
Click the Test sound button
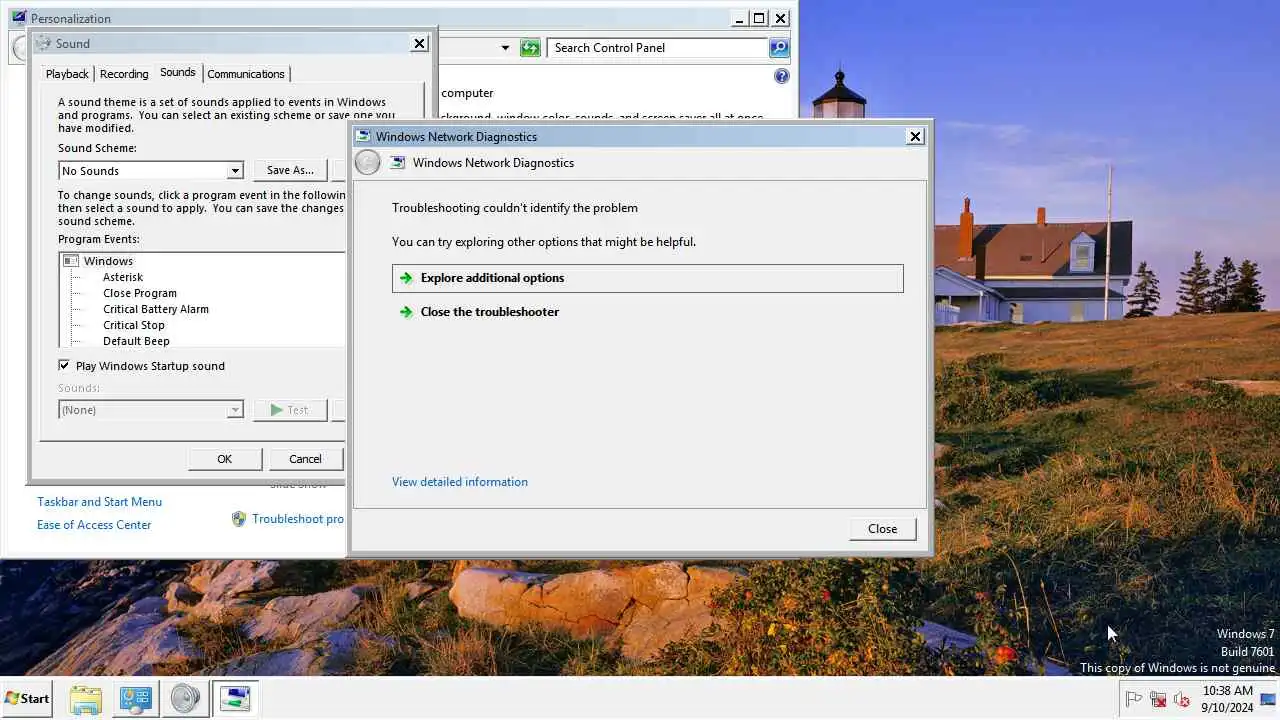pos(290,410)
